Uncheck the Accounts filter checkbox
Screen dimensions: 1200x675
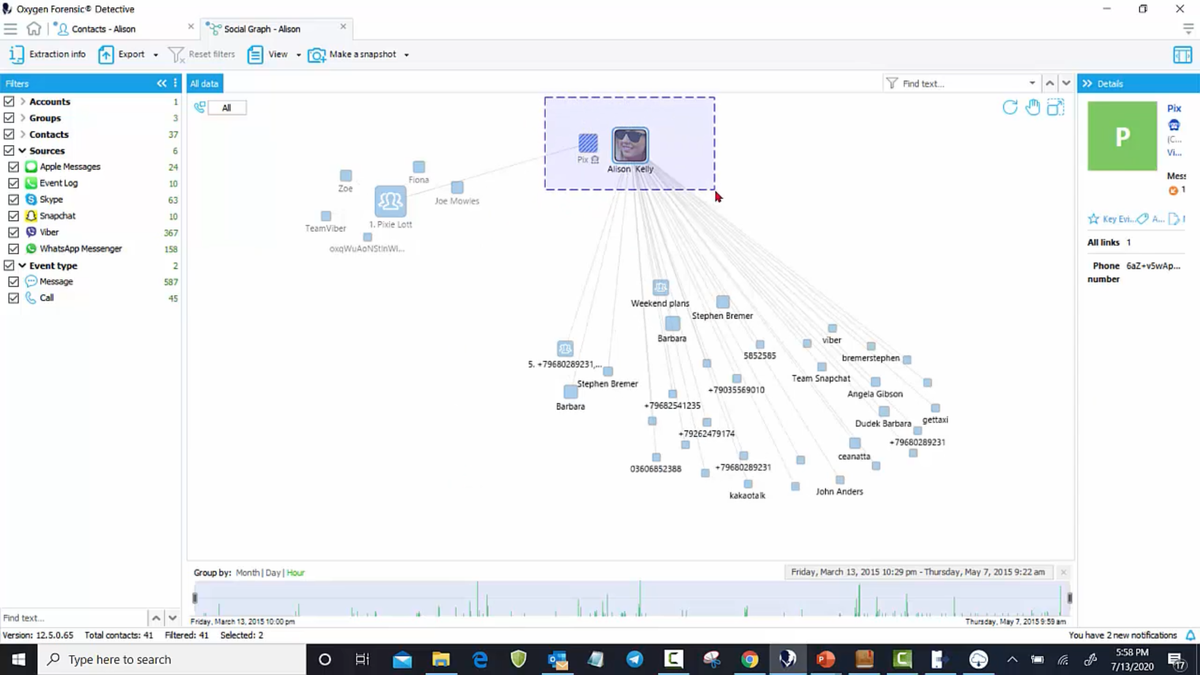tap(9, 102)
